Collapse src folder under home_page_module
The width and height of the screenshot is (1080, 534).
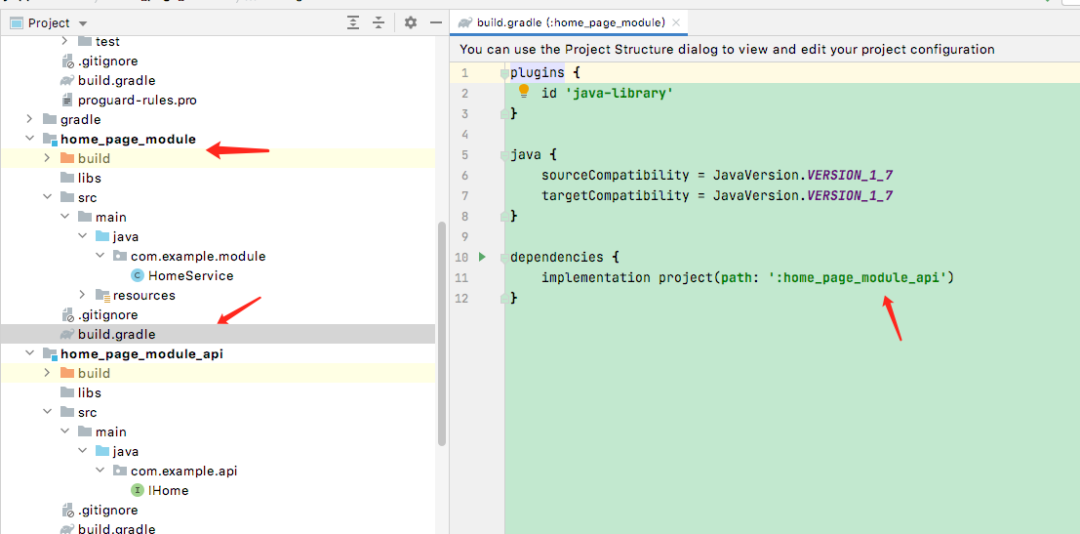click(x=48, y=197)
